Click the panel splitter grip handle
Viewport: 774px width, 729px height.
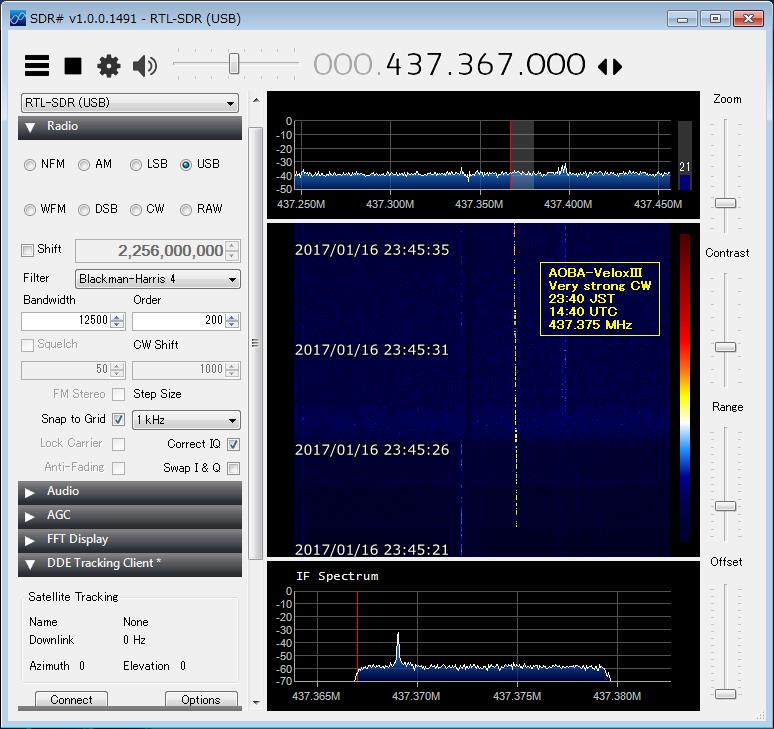pyautogui.click(x=255, y=343)
